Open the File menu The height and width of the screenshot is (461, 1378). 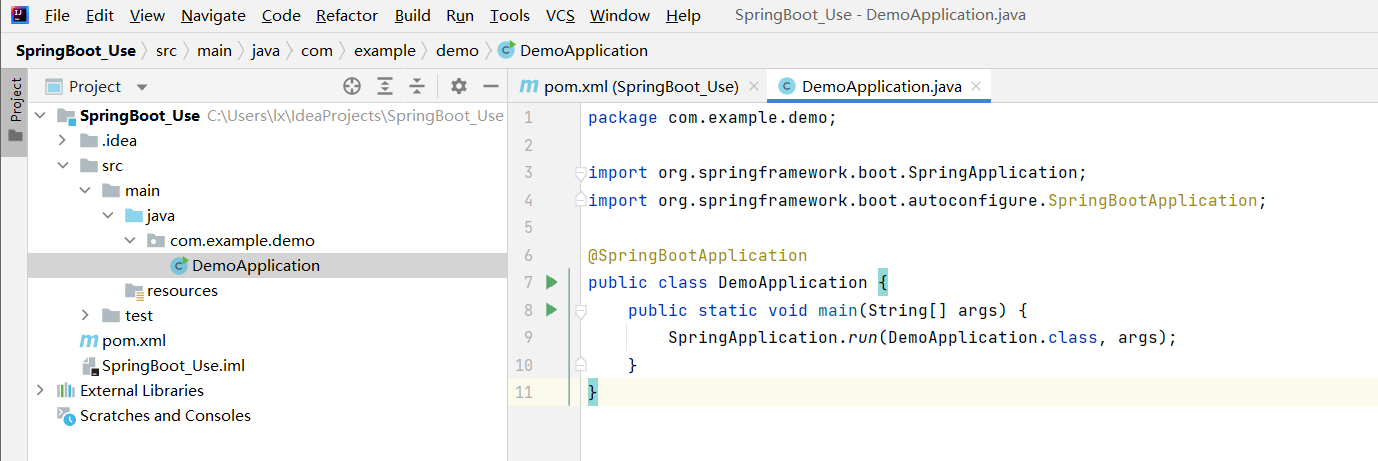coord(57,16)
